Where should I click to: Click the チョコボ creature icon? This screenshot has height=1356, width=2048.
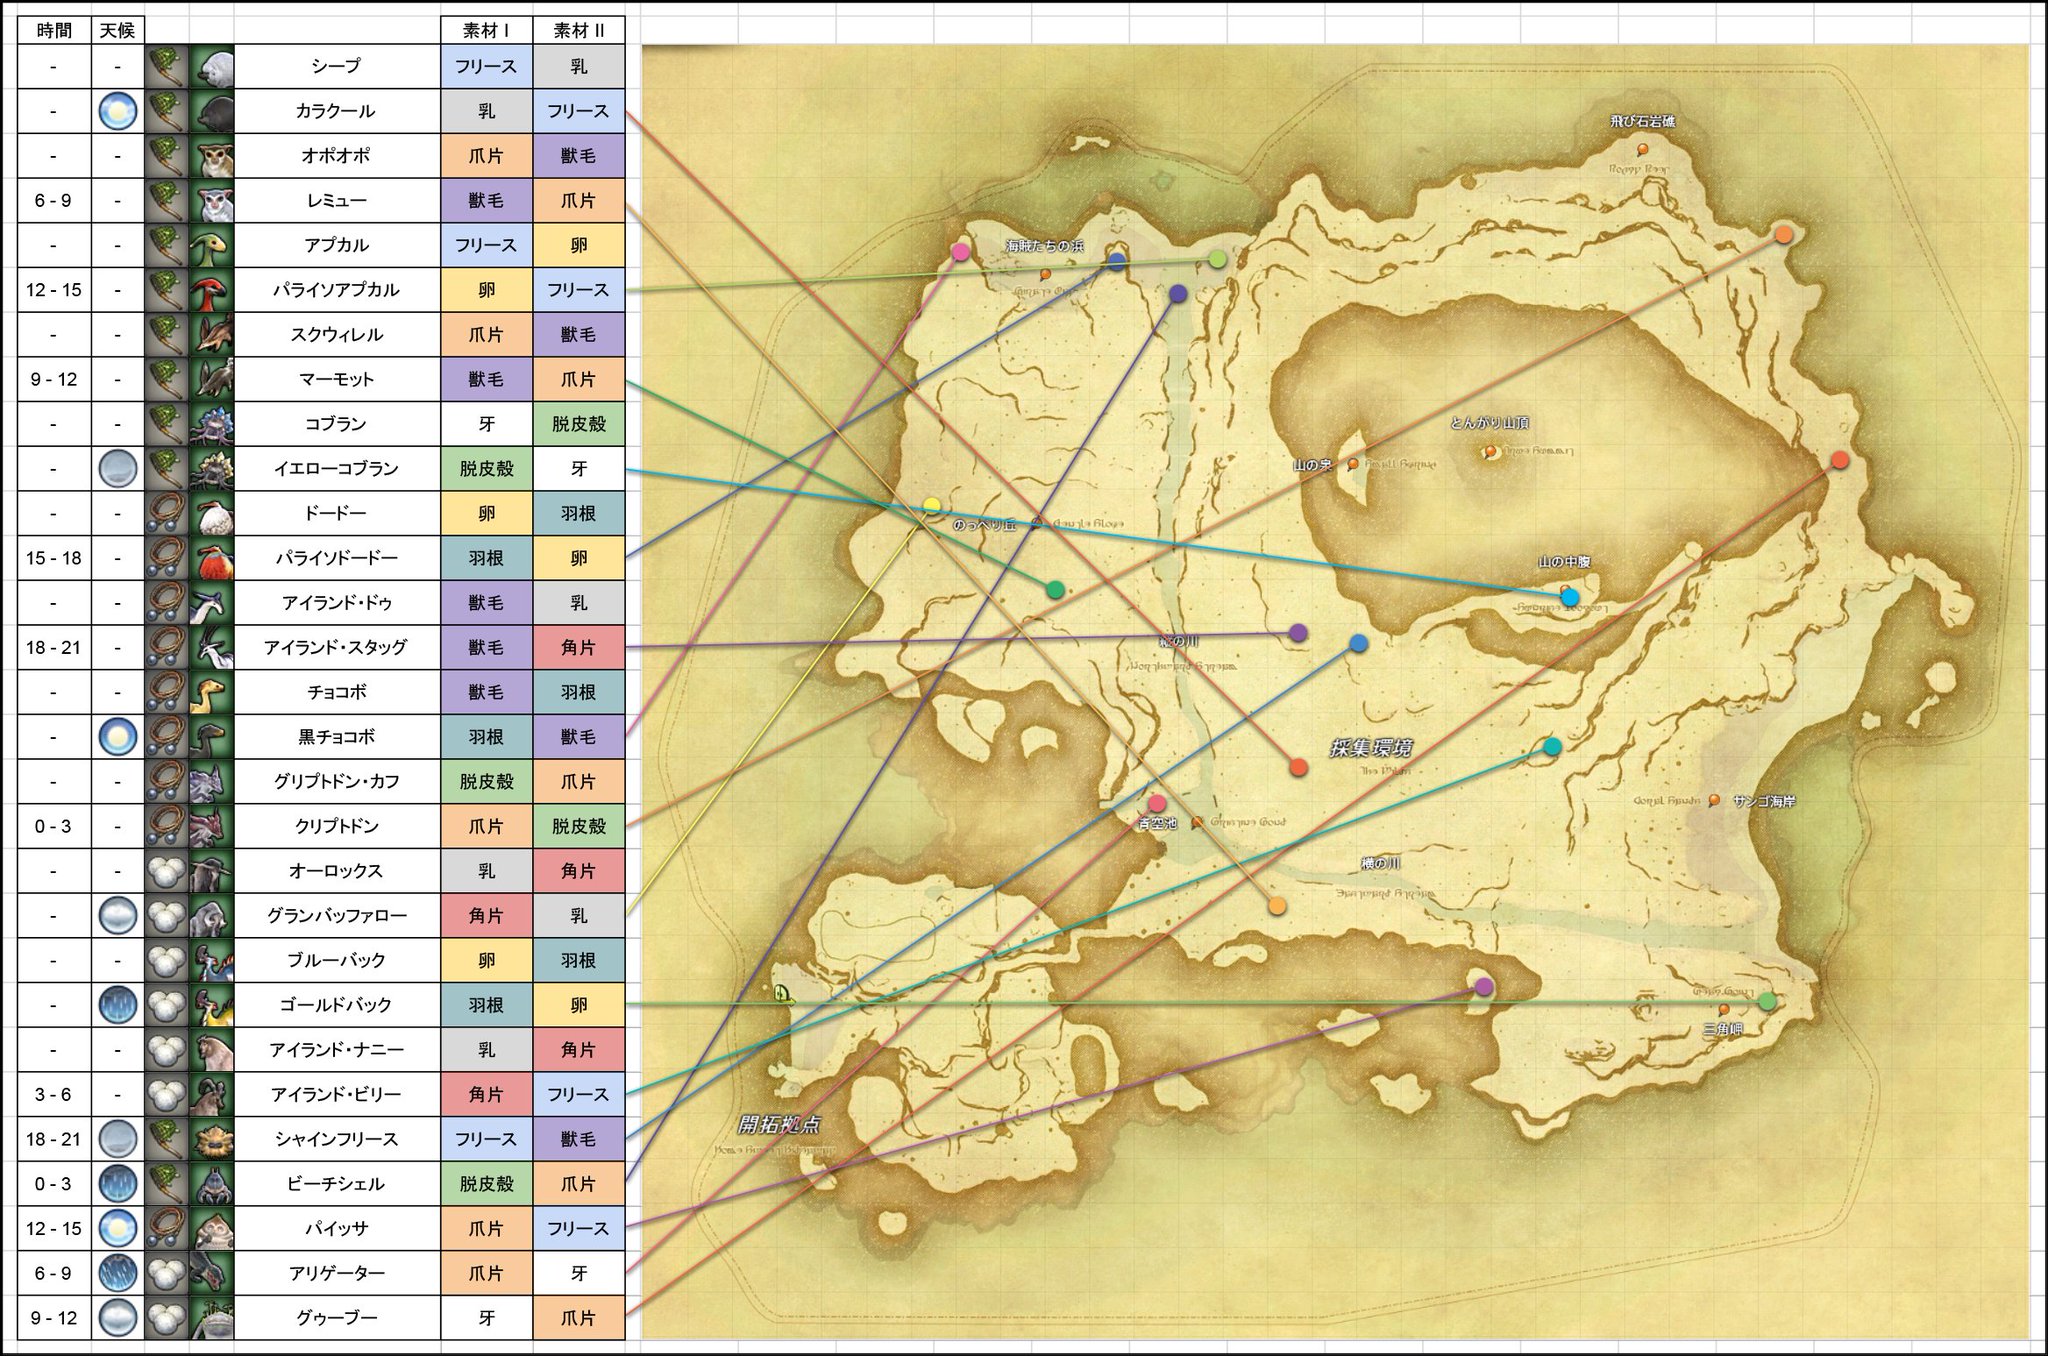pos(211,692)
